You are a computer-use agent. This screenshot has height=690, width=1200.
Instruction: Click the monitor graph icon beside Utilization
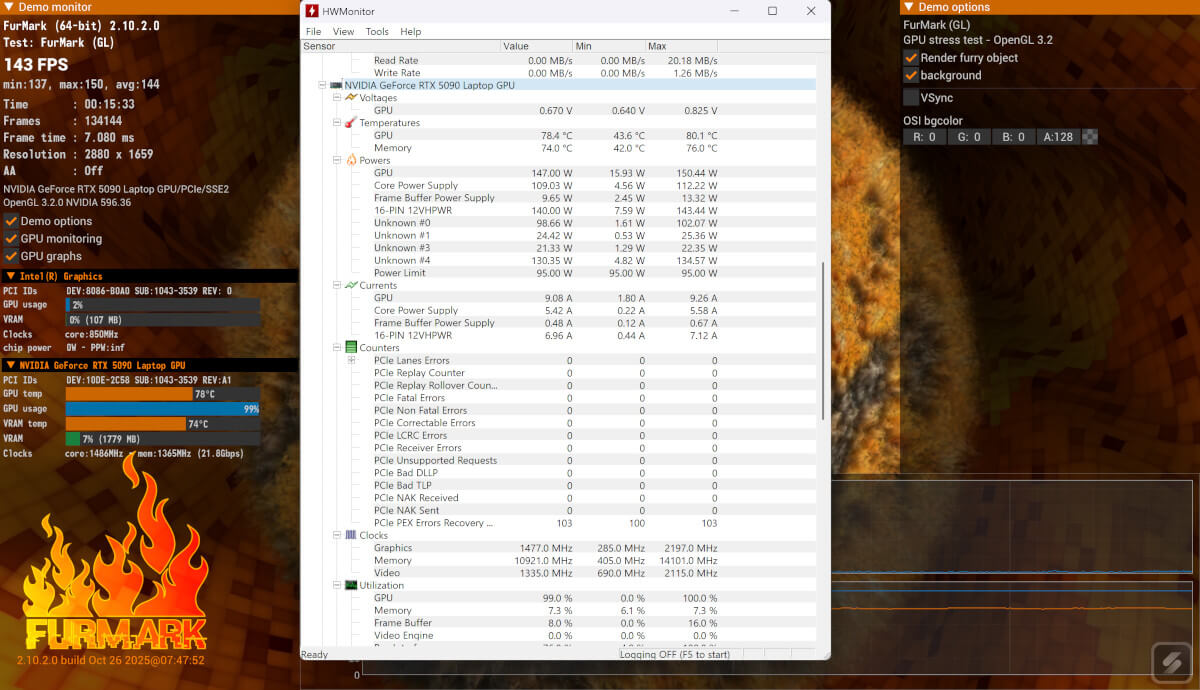point(351,585)
